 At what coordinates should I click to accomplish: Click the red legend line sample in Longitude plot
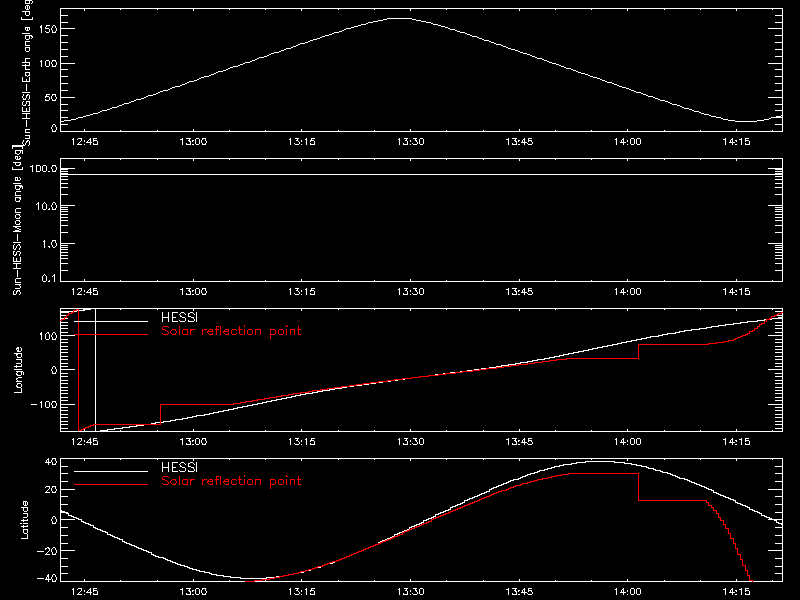click(x=111, y=335)
